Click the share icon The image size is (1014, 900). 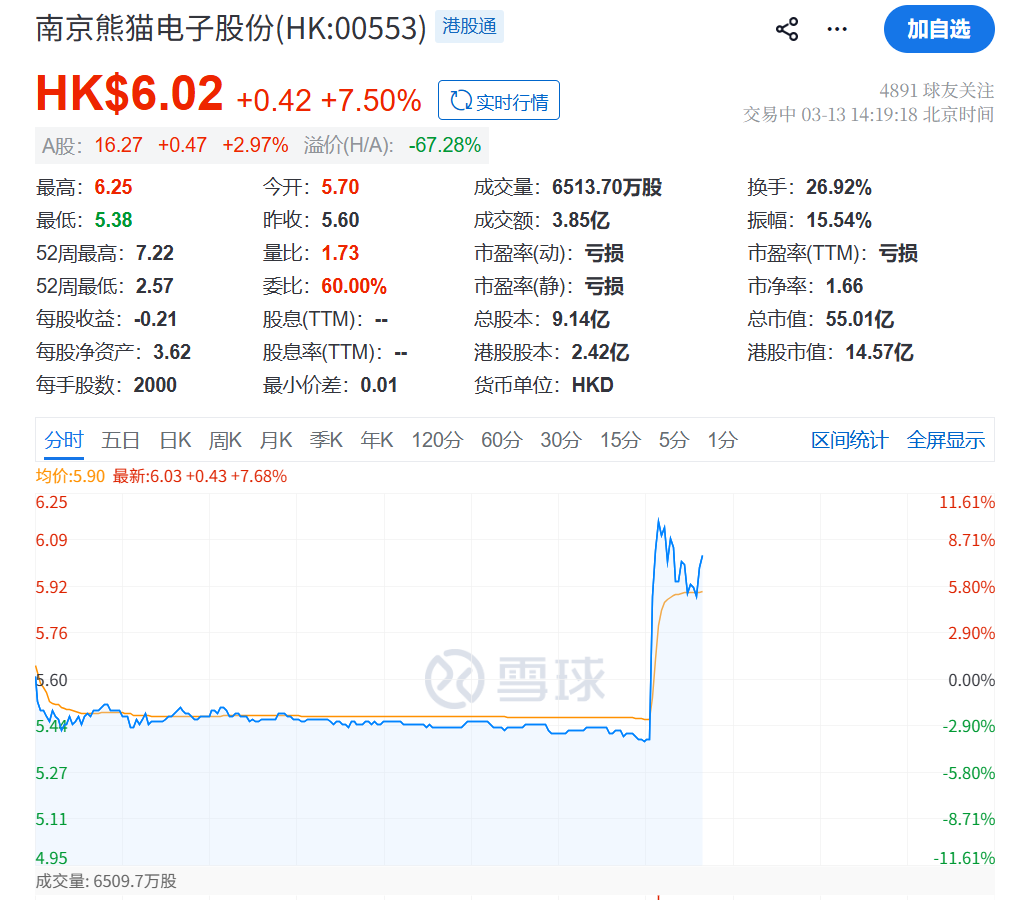787,29
